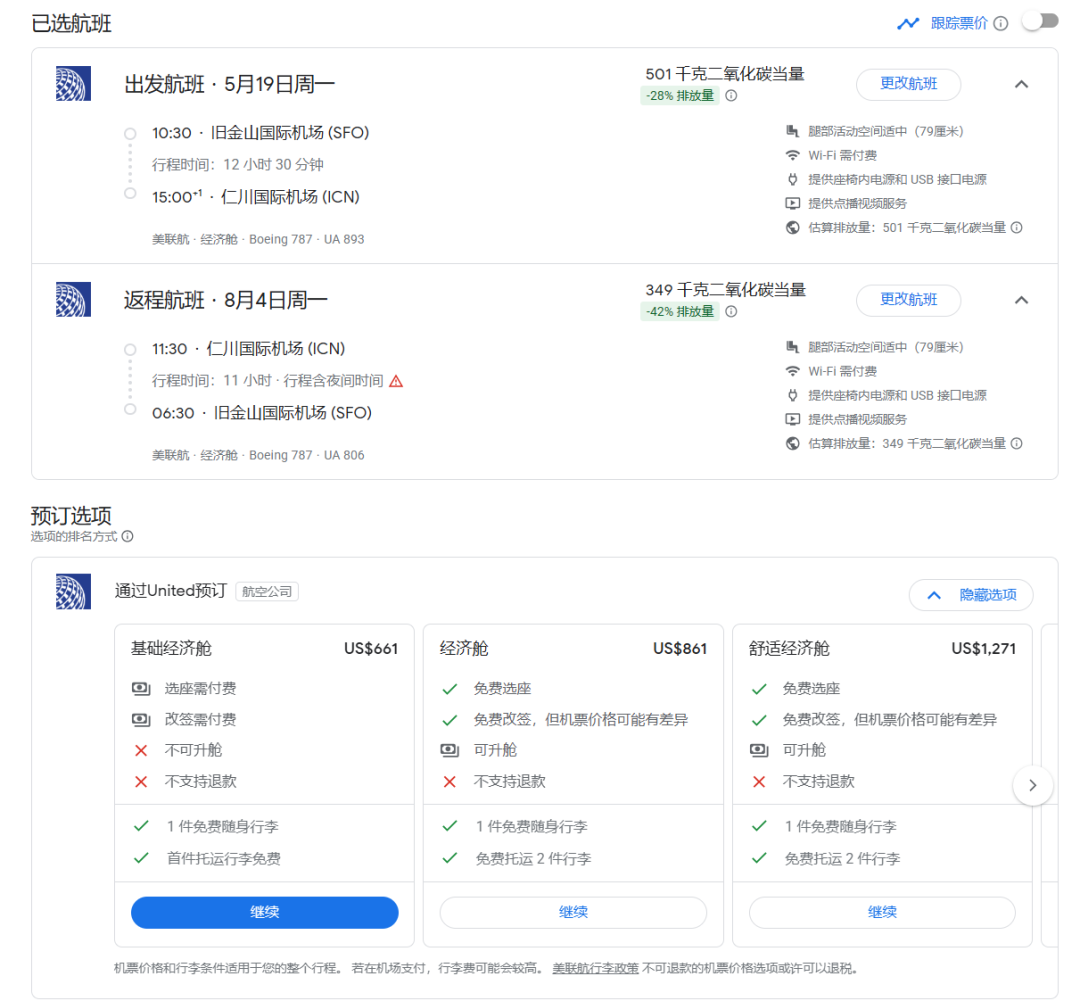1080x1001 pixels.
Task: Collapse the return flight details chevron
Action: (1021, 300)
